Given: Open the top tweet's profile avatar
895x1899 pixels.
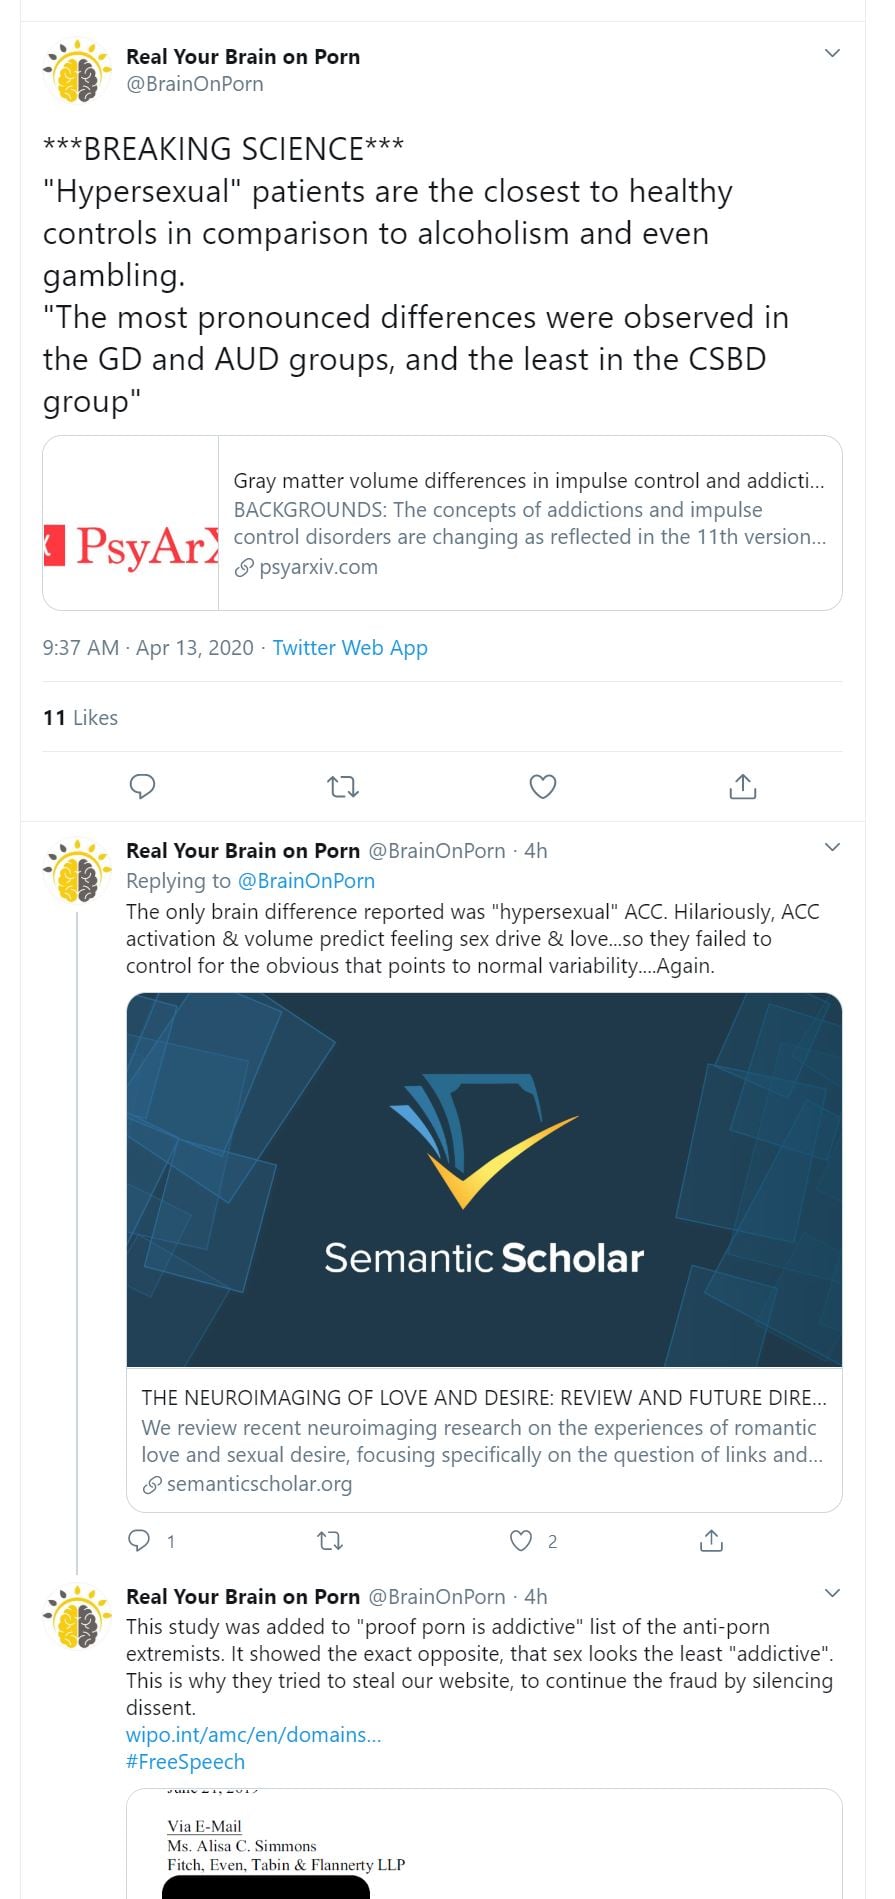Looking at the screenshot, I should [x=78, y=71].
